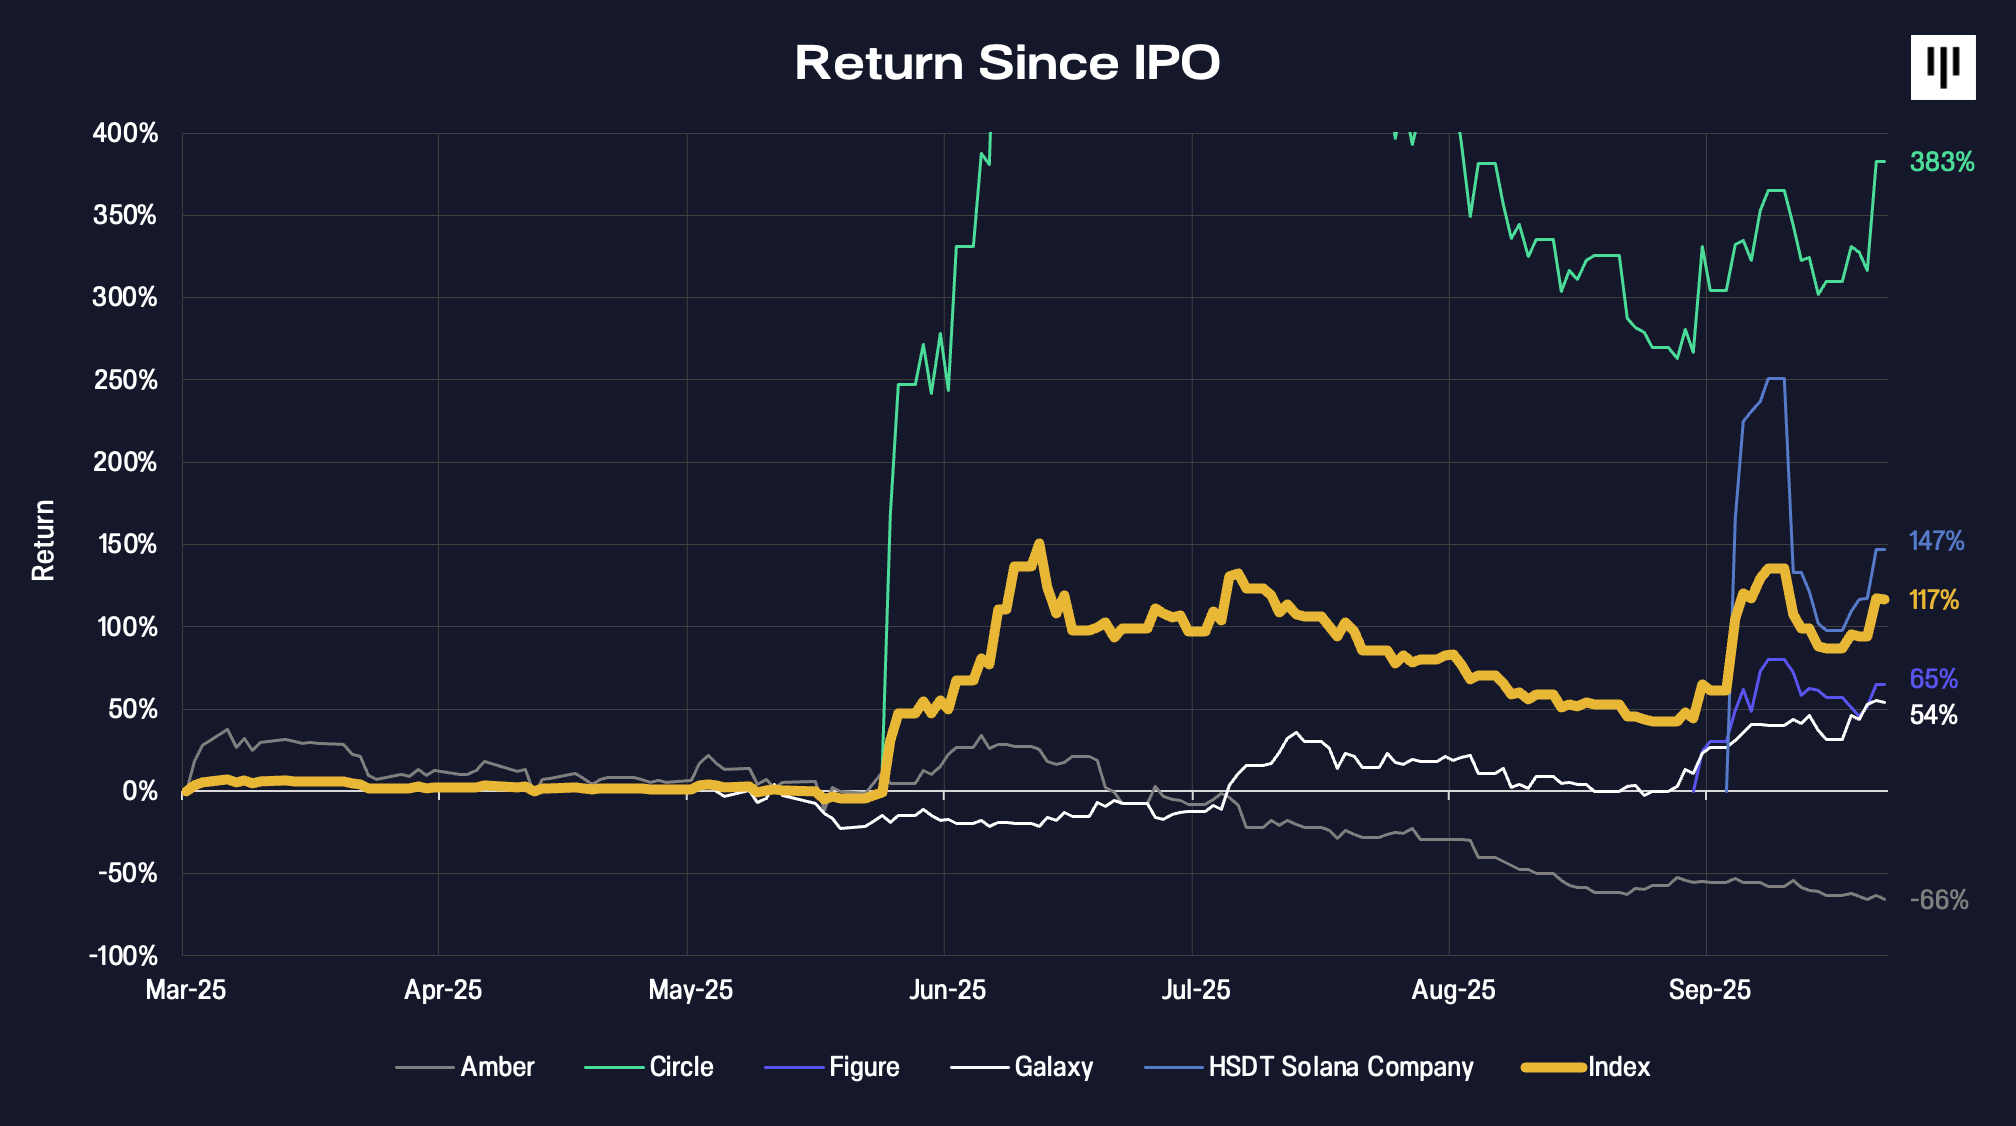Toggle the Figure legend entry
The image size is (2016, 1126).
coord(863,1067)
